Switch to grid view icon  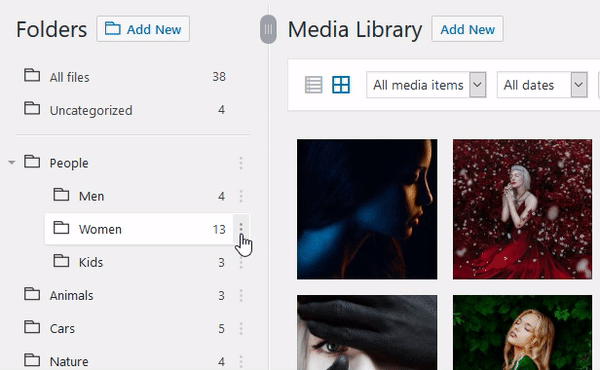[x=341, y=85]
